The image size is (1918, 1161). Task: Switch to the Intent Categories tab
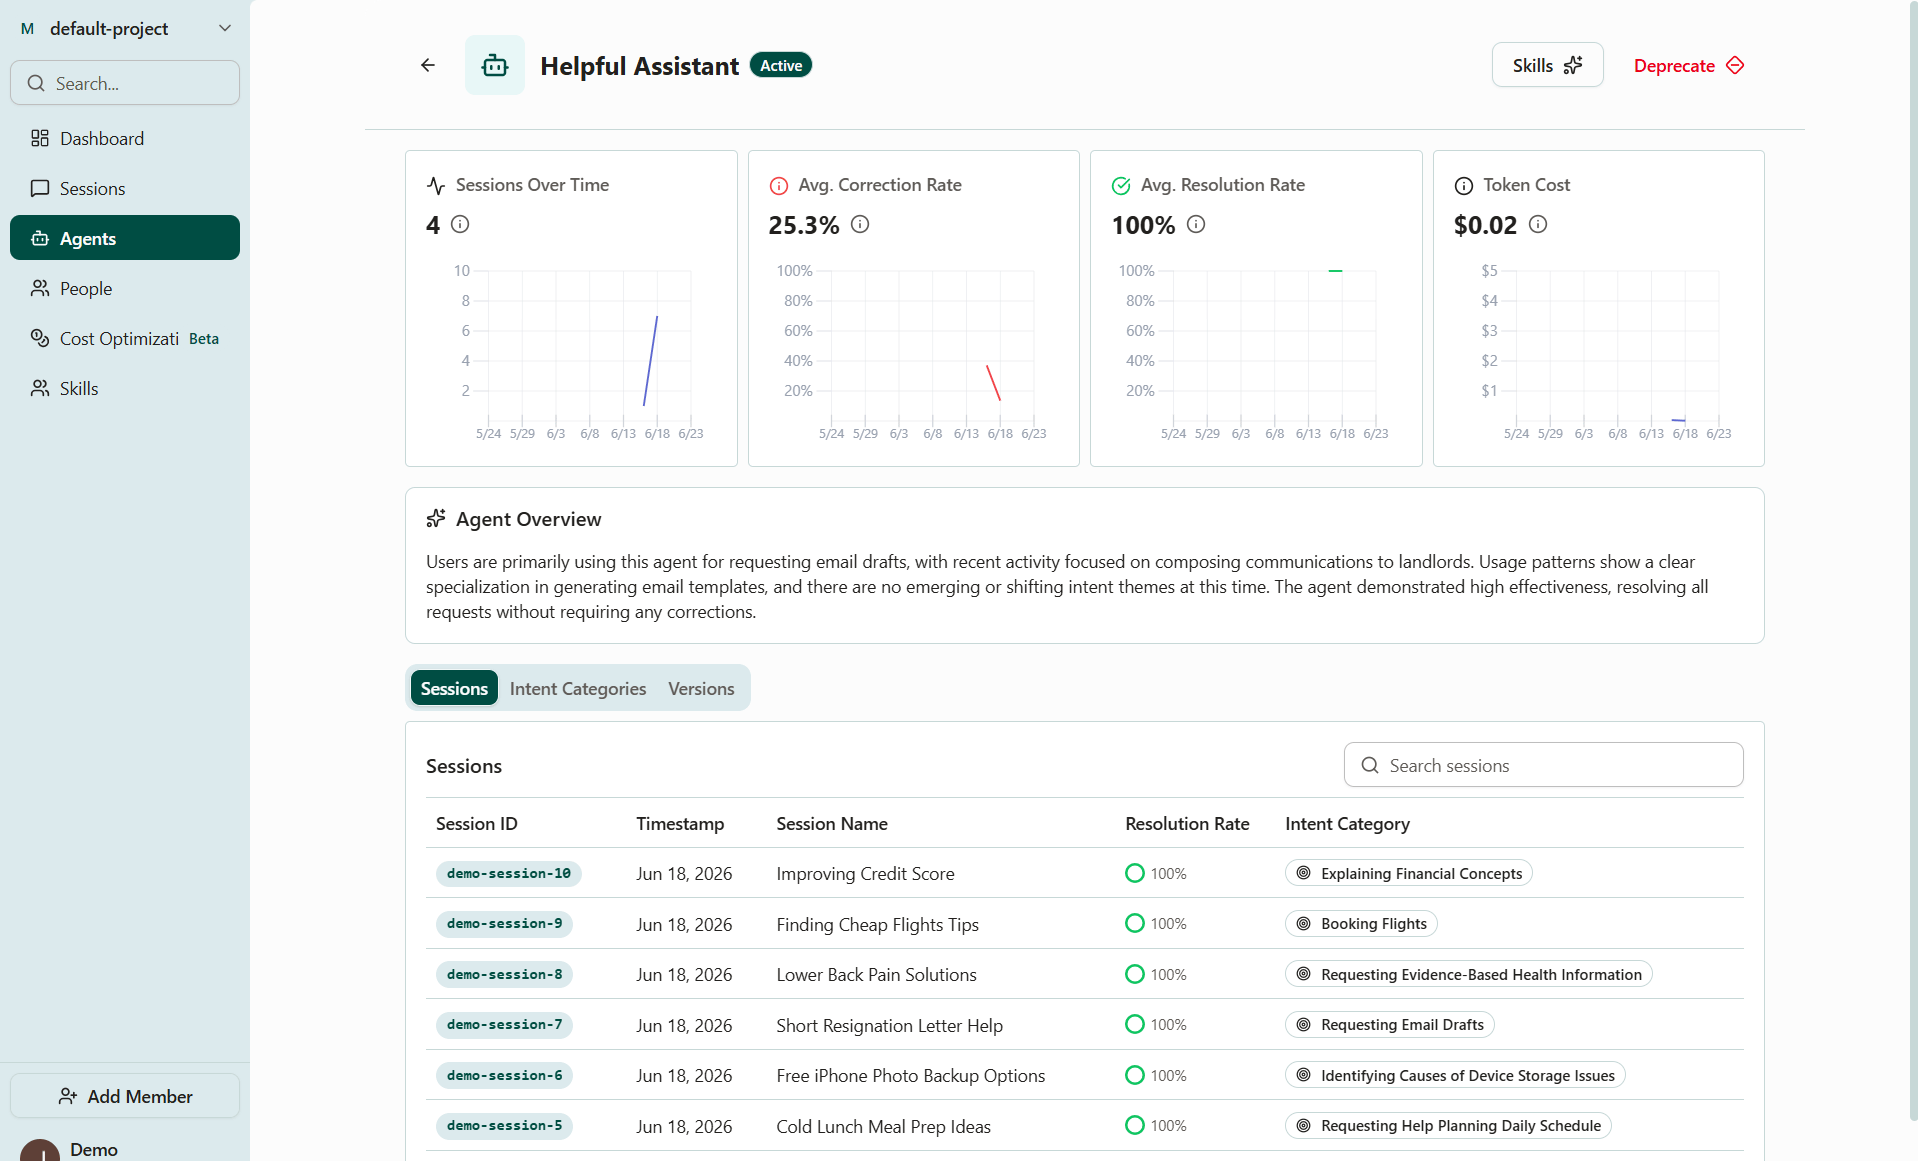[x=578, y=688]
